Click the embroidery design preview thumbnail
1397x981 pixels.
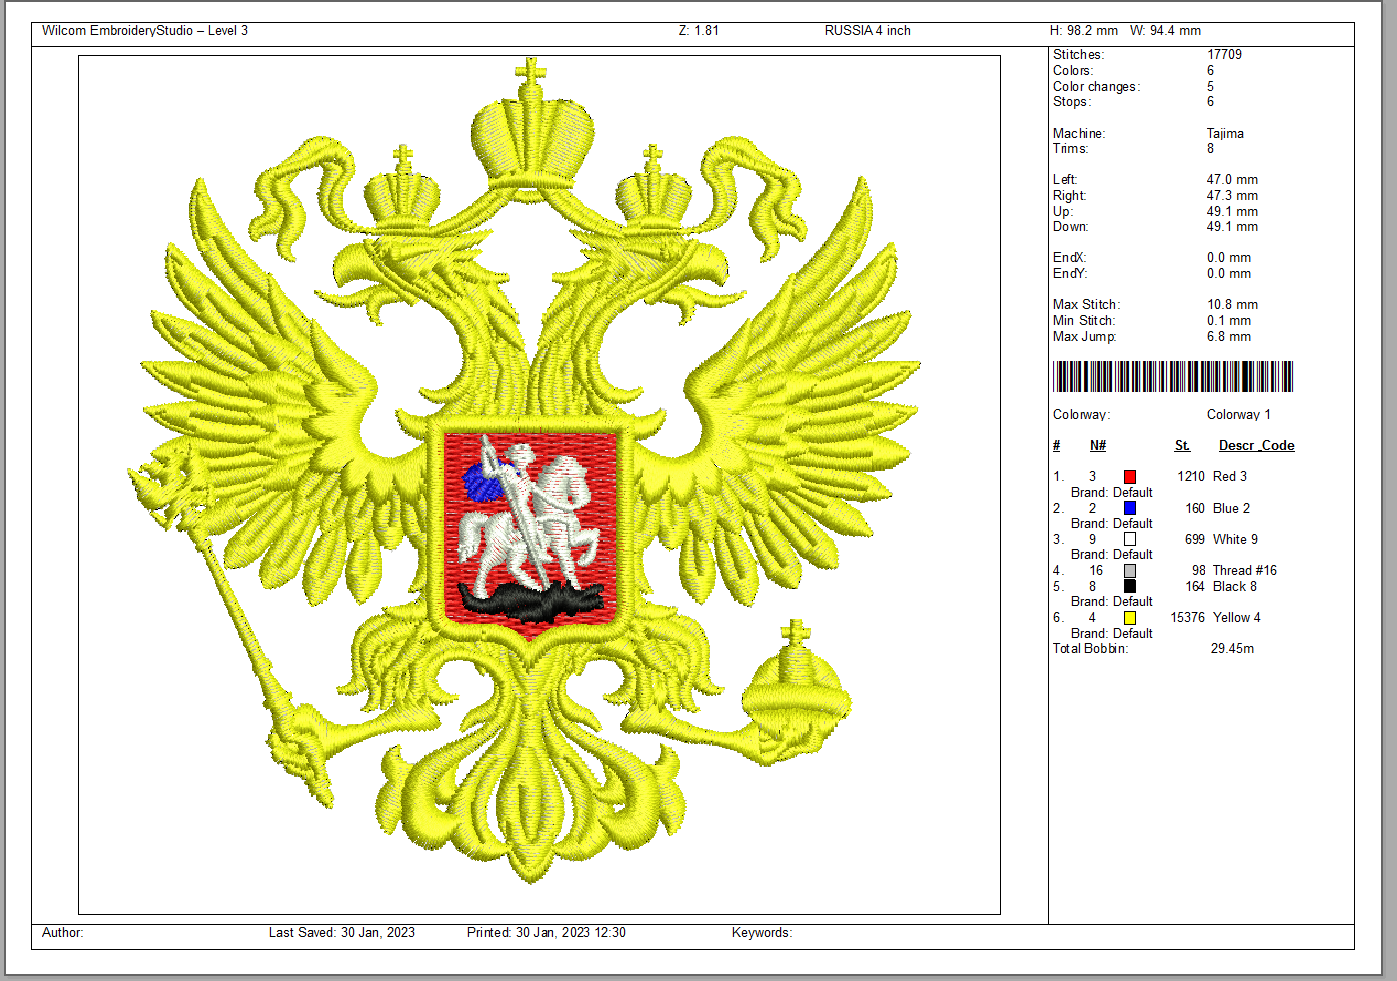pos(539,485)
